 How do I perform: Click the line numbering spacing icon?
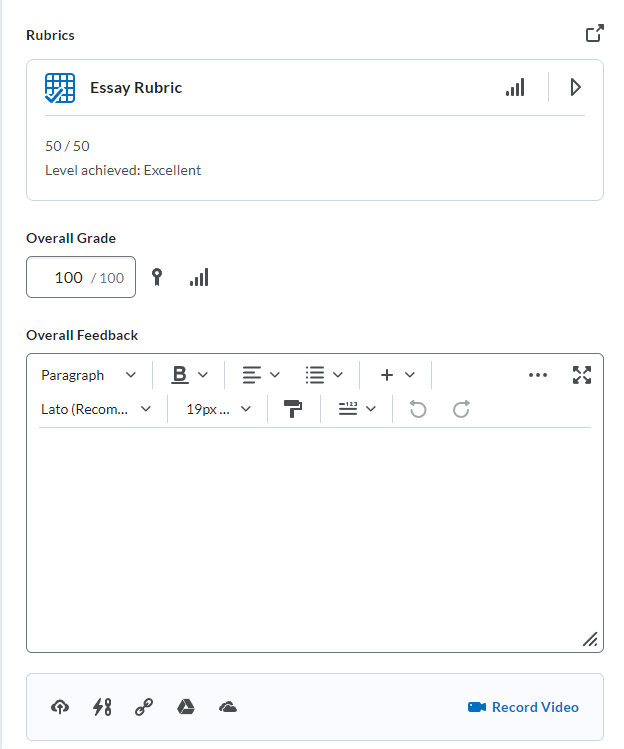click(348, 409)
